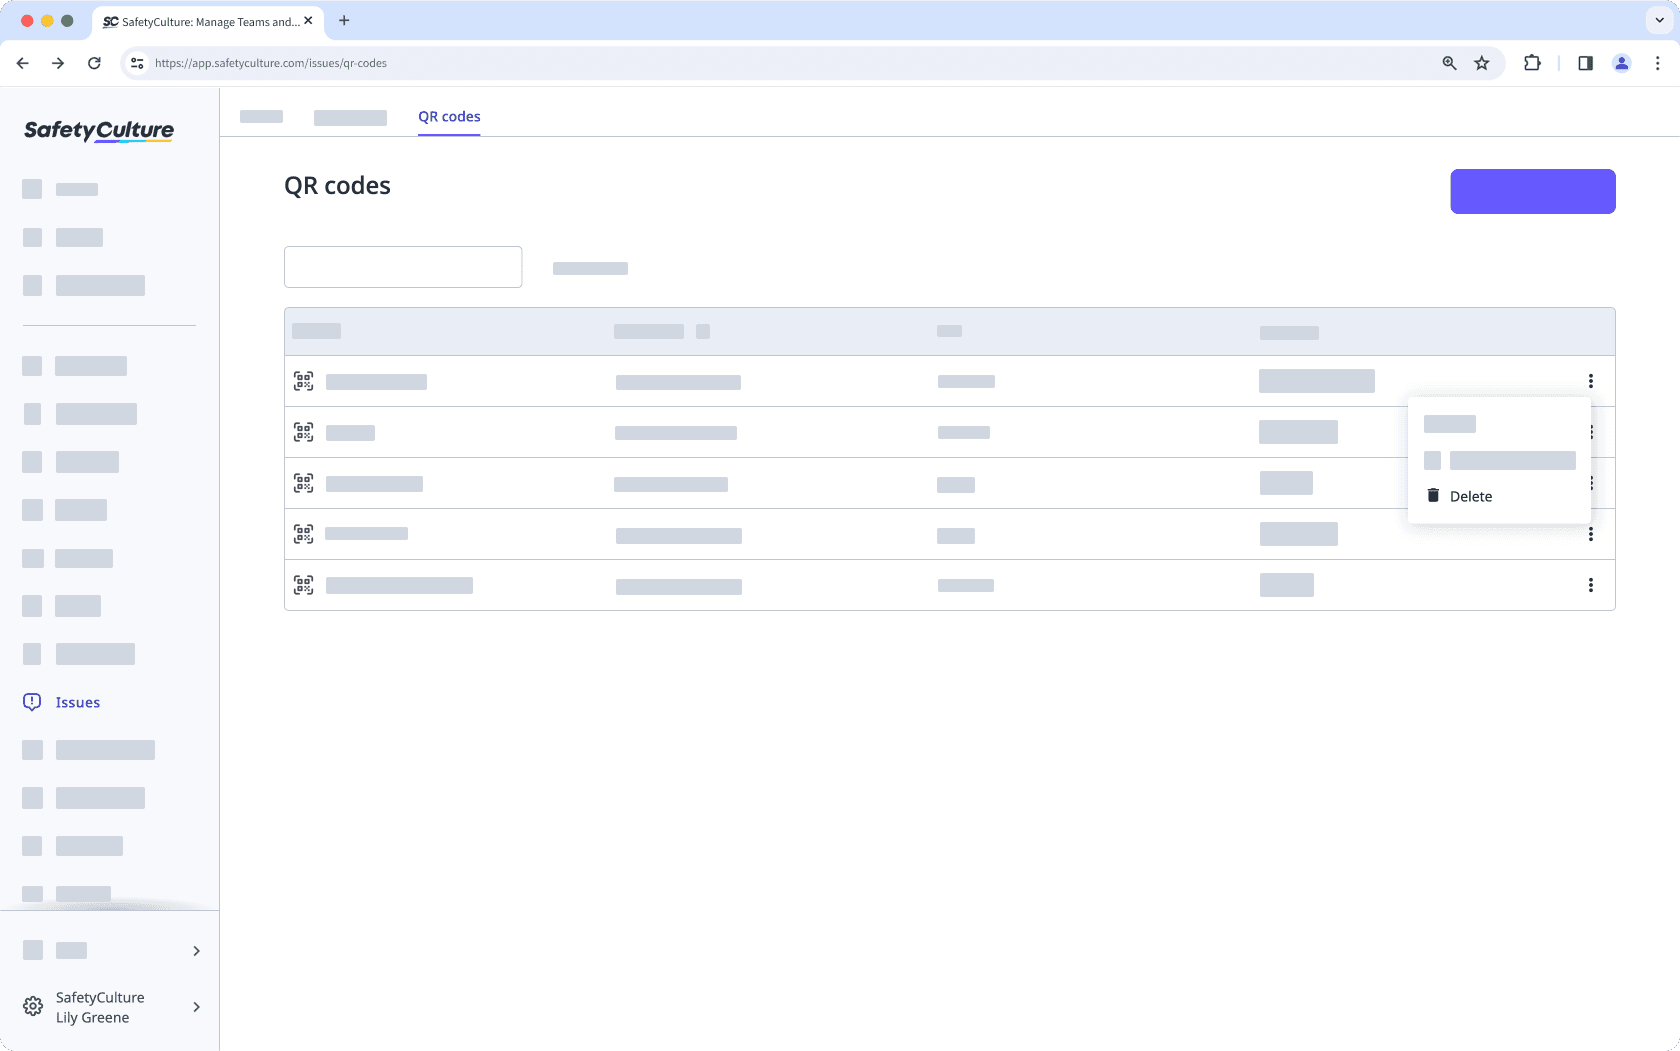Viewport: 1680px width, 1051px height.
Task: Open the three-dot menu for first row
Action: click(1590, 381)
